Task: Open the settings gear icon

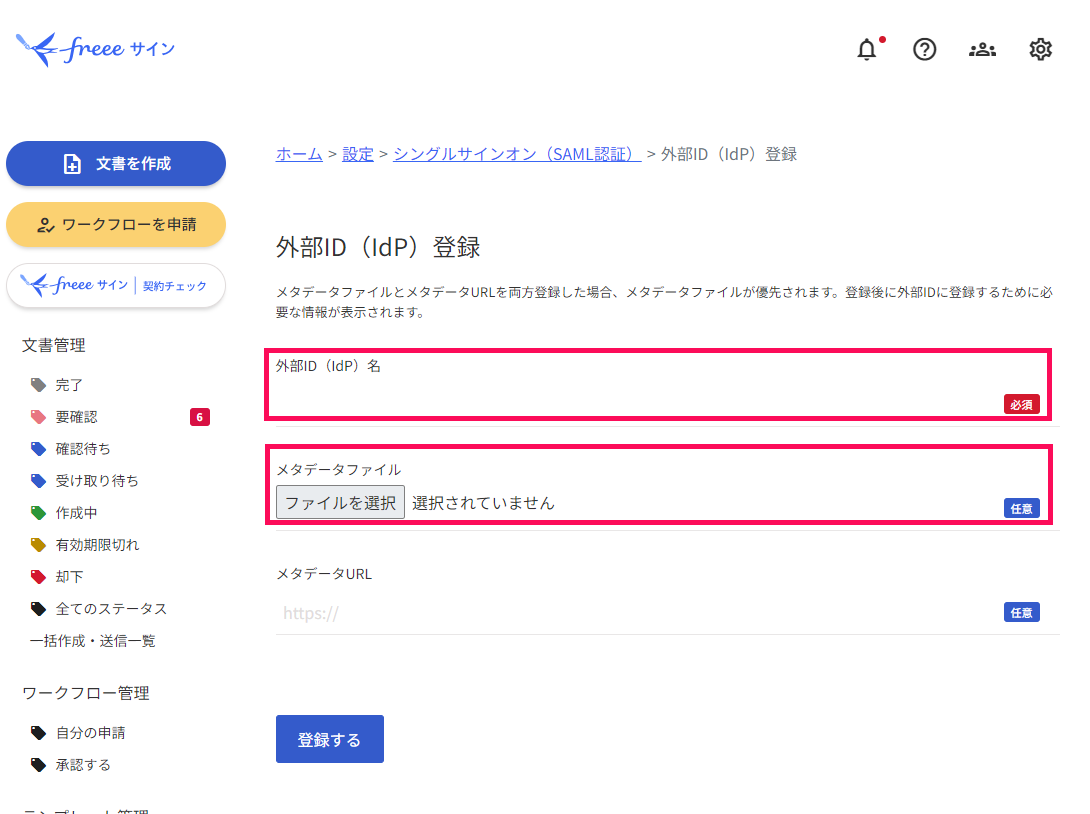Action: click(1040, 49)
